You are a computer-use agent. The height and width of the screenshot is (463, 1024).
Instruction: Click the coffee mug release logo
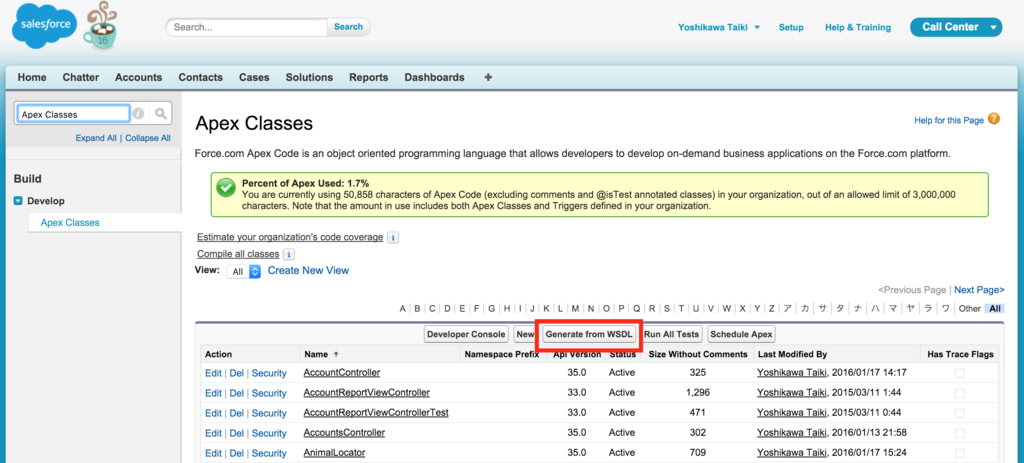(x=101, y=27)
